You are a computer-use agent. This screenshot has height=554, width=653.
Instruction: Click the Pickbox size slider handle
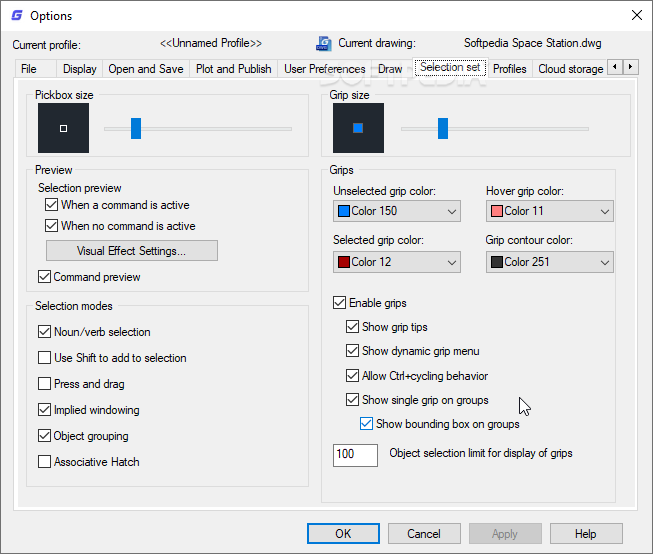[x=136, y=128]
